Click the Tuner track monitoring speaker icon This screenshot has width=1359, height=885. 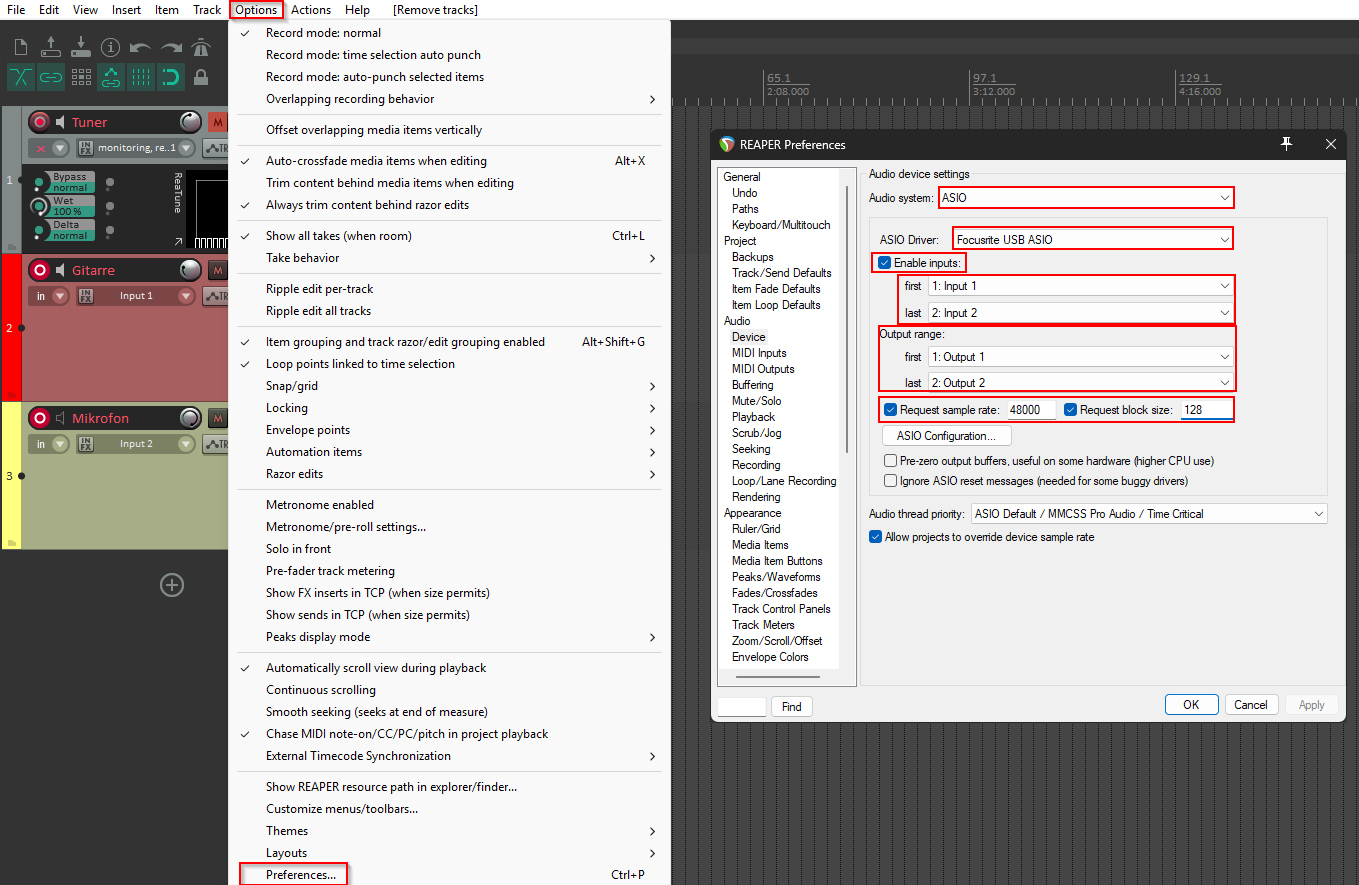coord(61,122)
